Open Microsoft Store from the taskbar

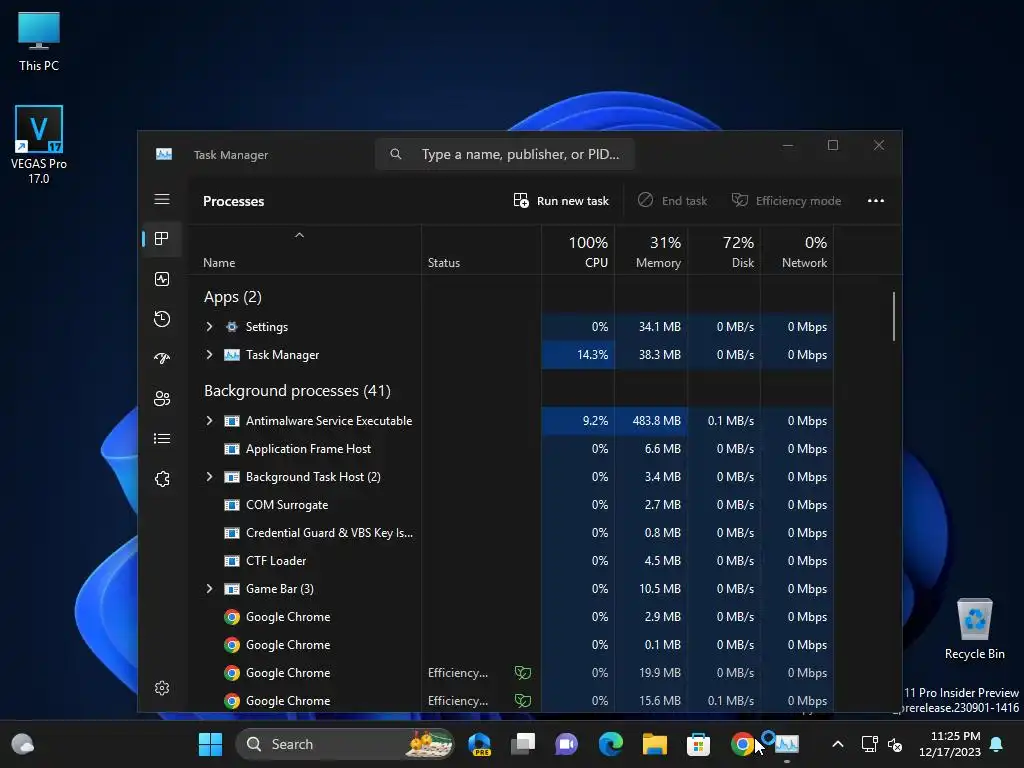(698, 744)
